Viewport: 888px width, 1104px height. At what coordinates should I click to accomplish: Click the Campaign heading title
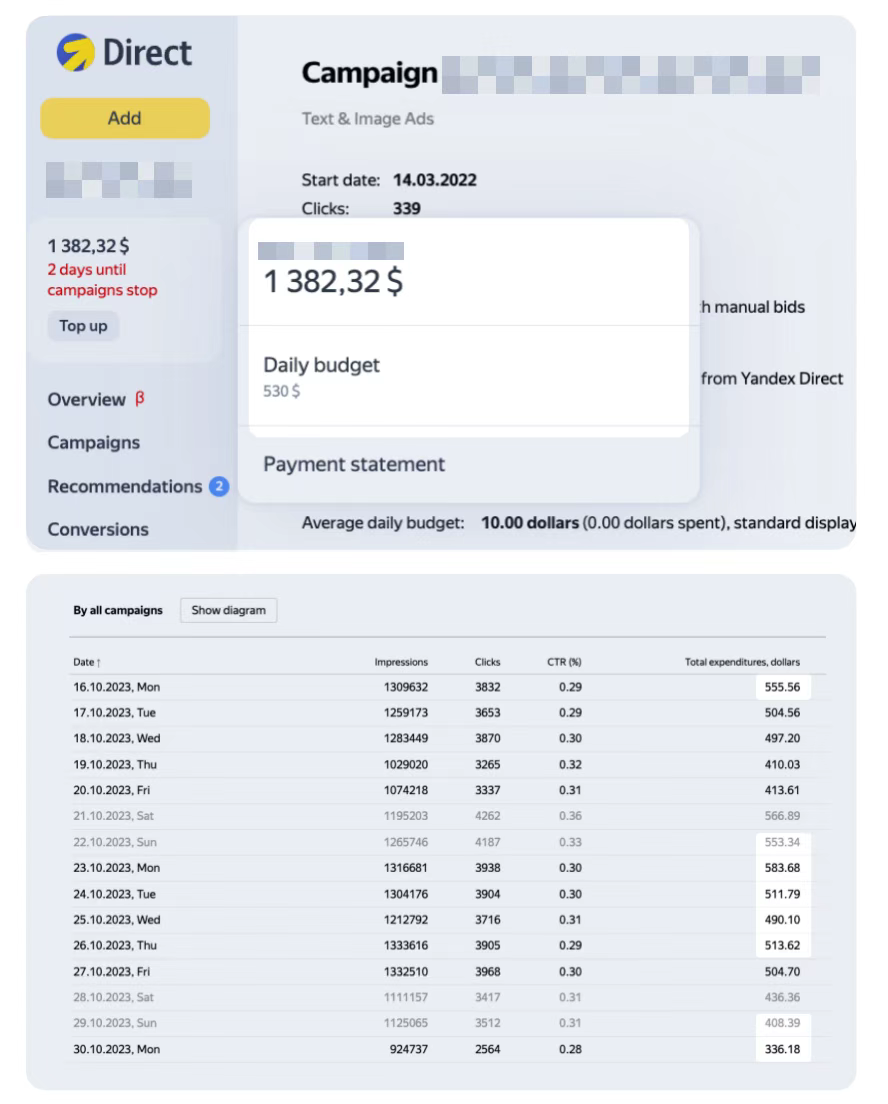coord(370,73)
